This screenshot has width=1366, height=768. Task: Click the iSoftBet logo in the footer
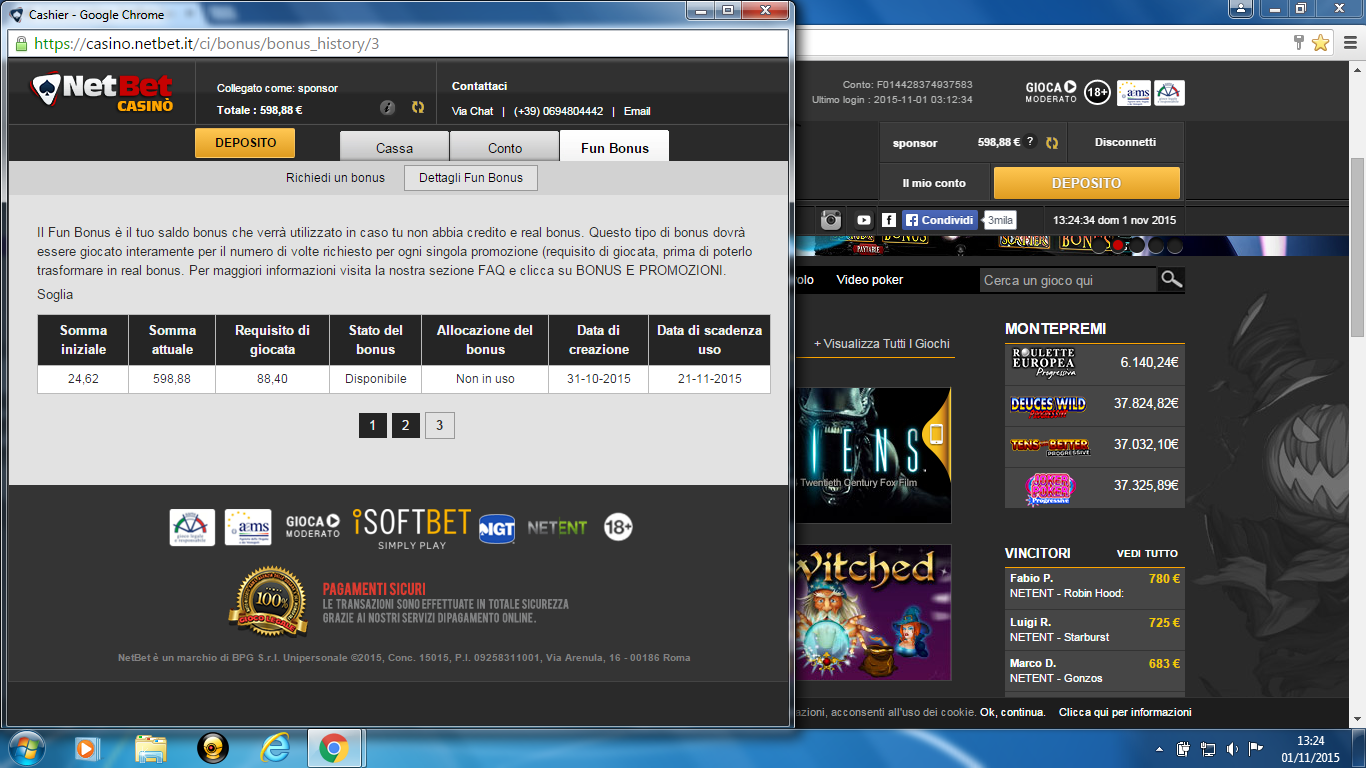coord(412,528)
